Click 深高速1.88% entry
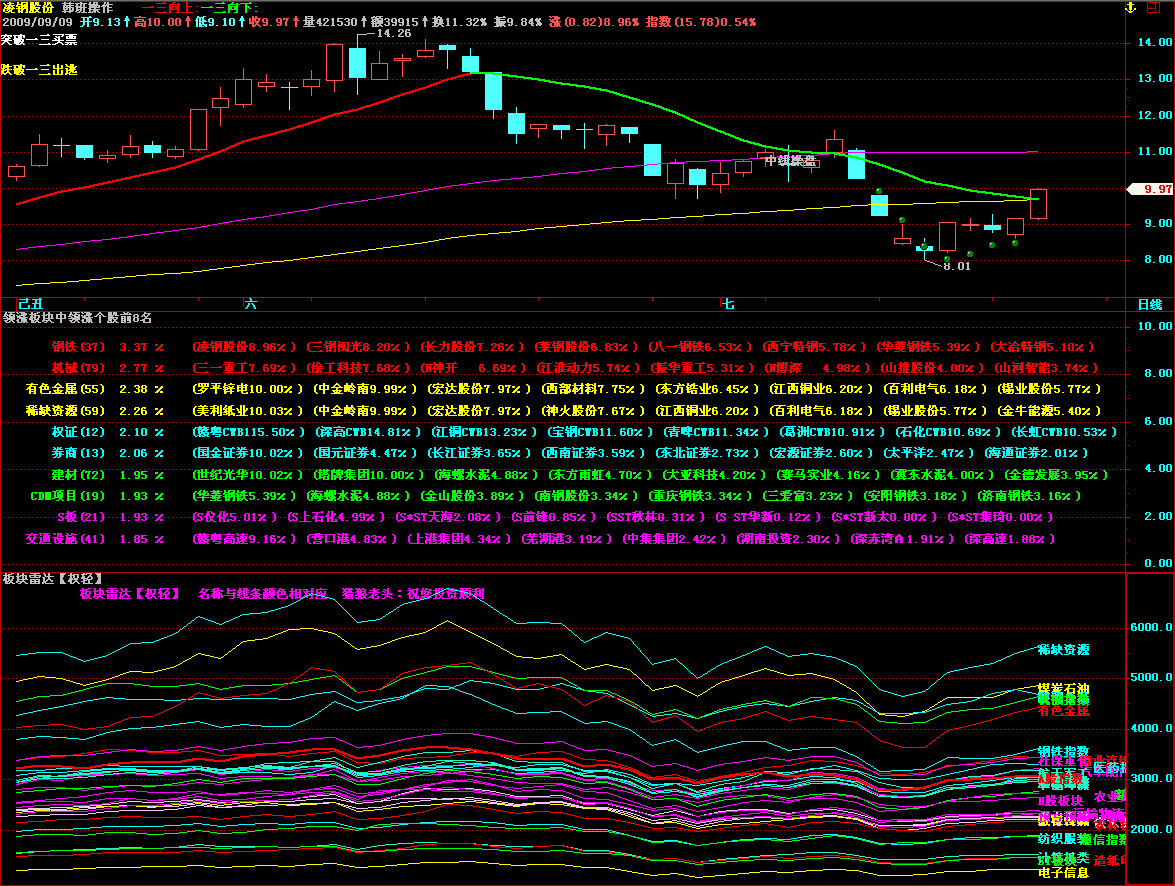 1010,539
